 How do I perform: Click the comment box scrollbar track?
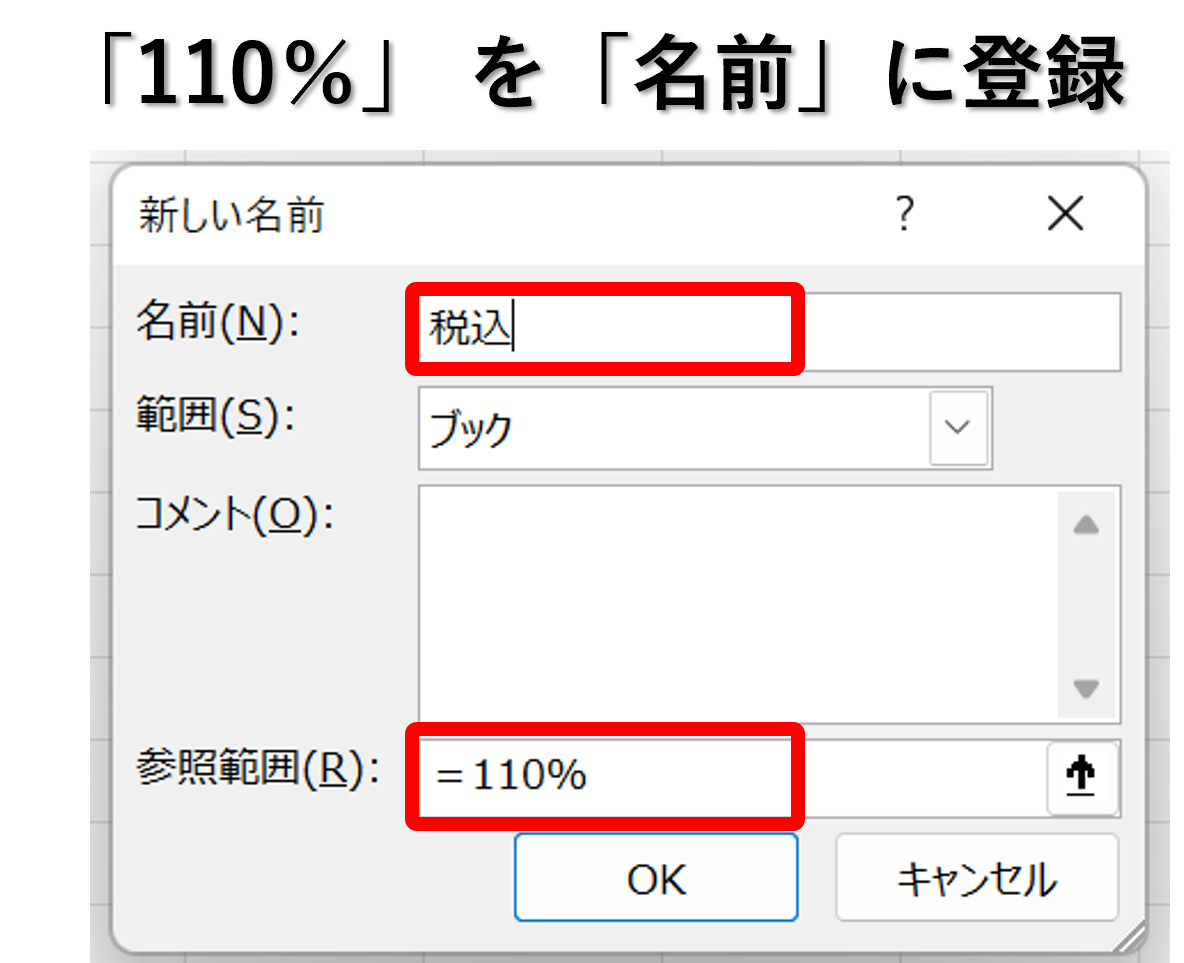click(1086, 607)
